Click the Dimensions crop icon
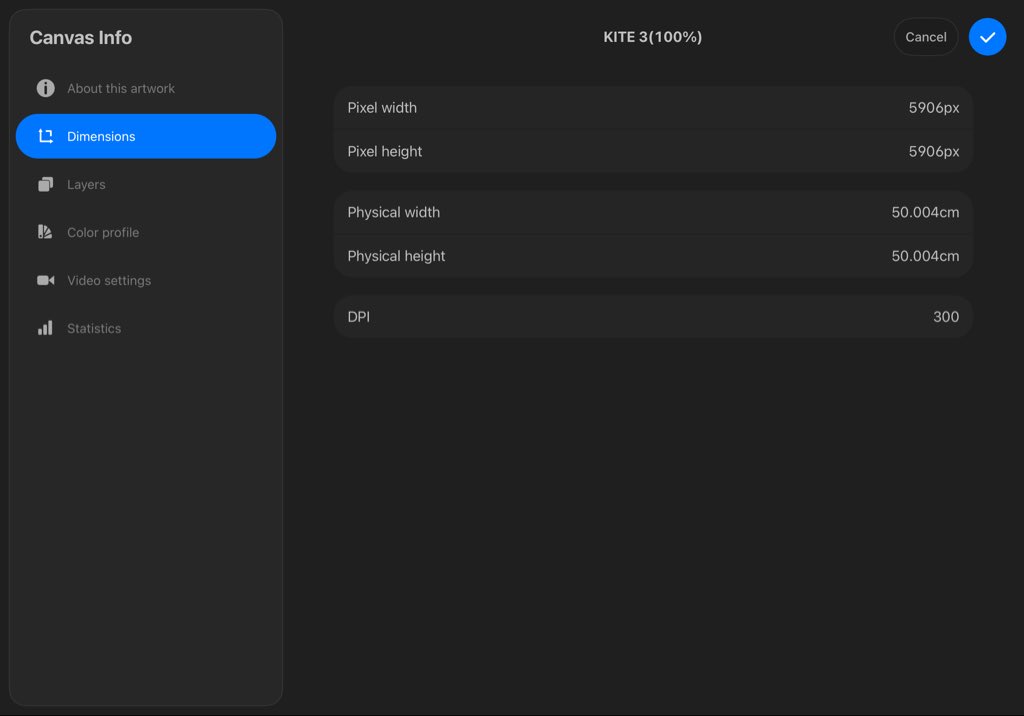Viewport: 1024px width, 716px height. [x=45, y=136]
